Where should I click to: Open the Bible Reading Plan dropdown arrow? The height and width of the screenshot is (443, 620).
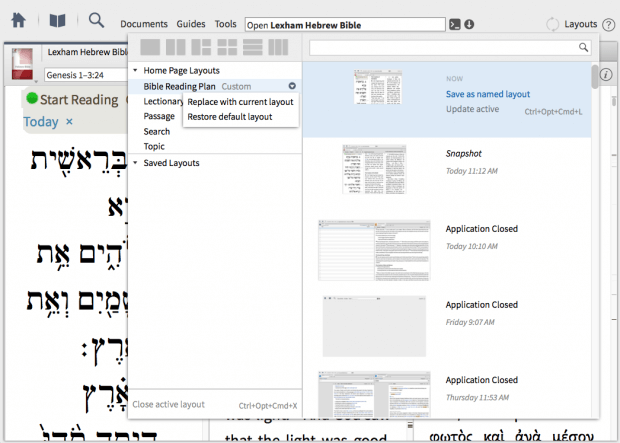292,87
